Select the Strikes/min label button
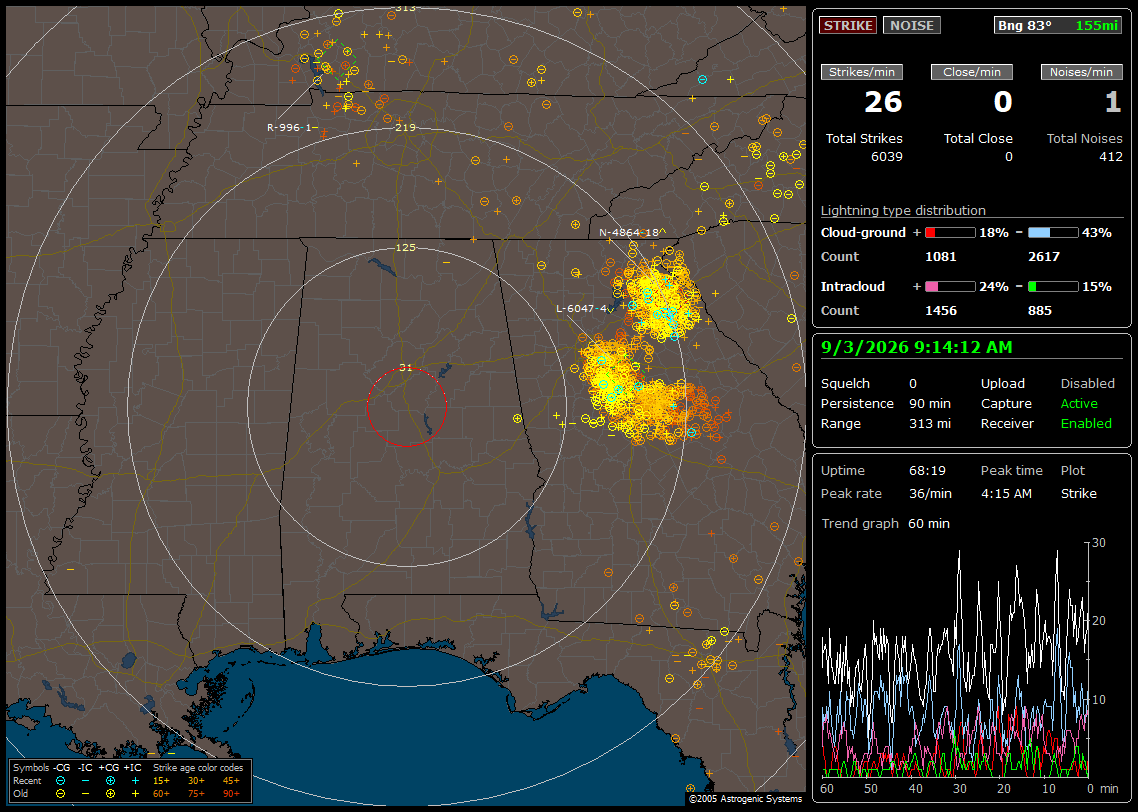Image resolution: width=1138 pixels, height=812 pixels. coord(861,72)
